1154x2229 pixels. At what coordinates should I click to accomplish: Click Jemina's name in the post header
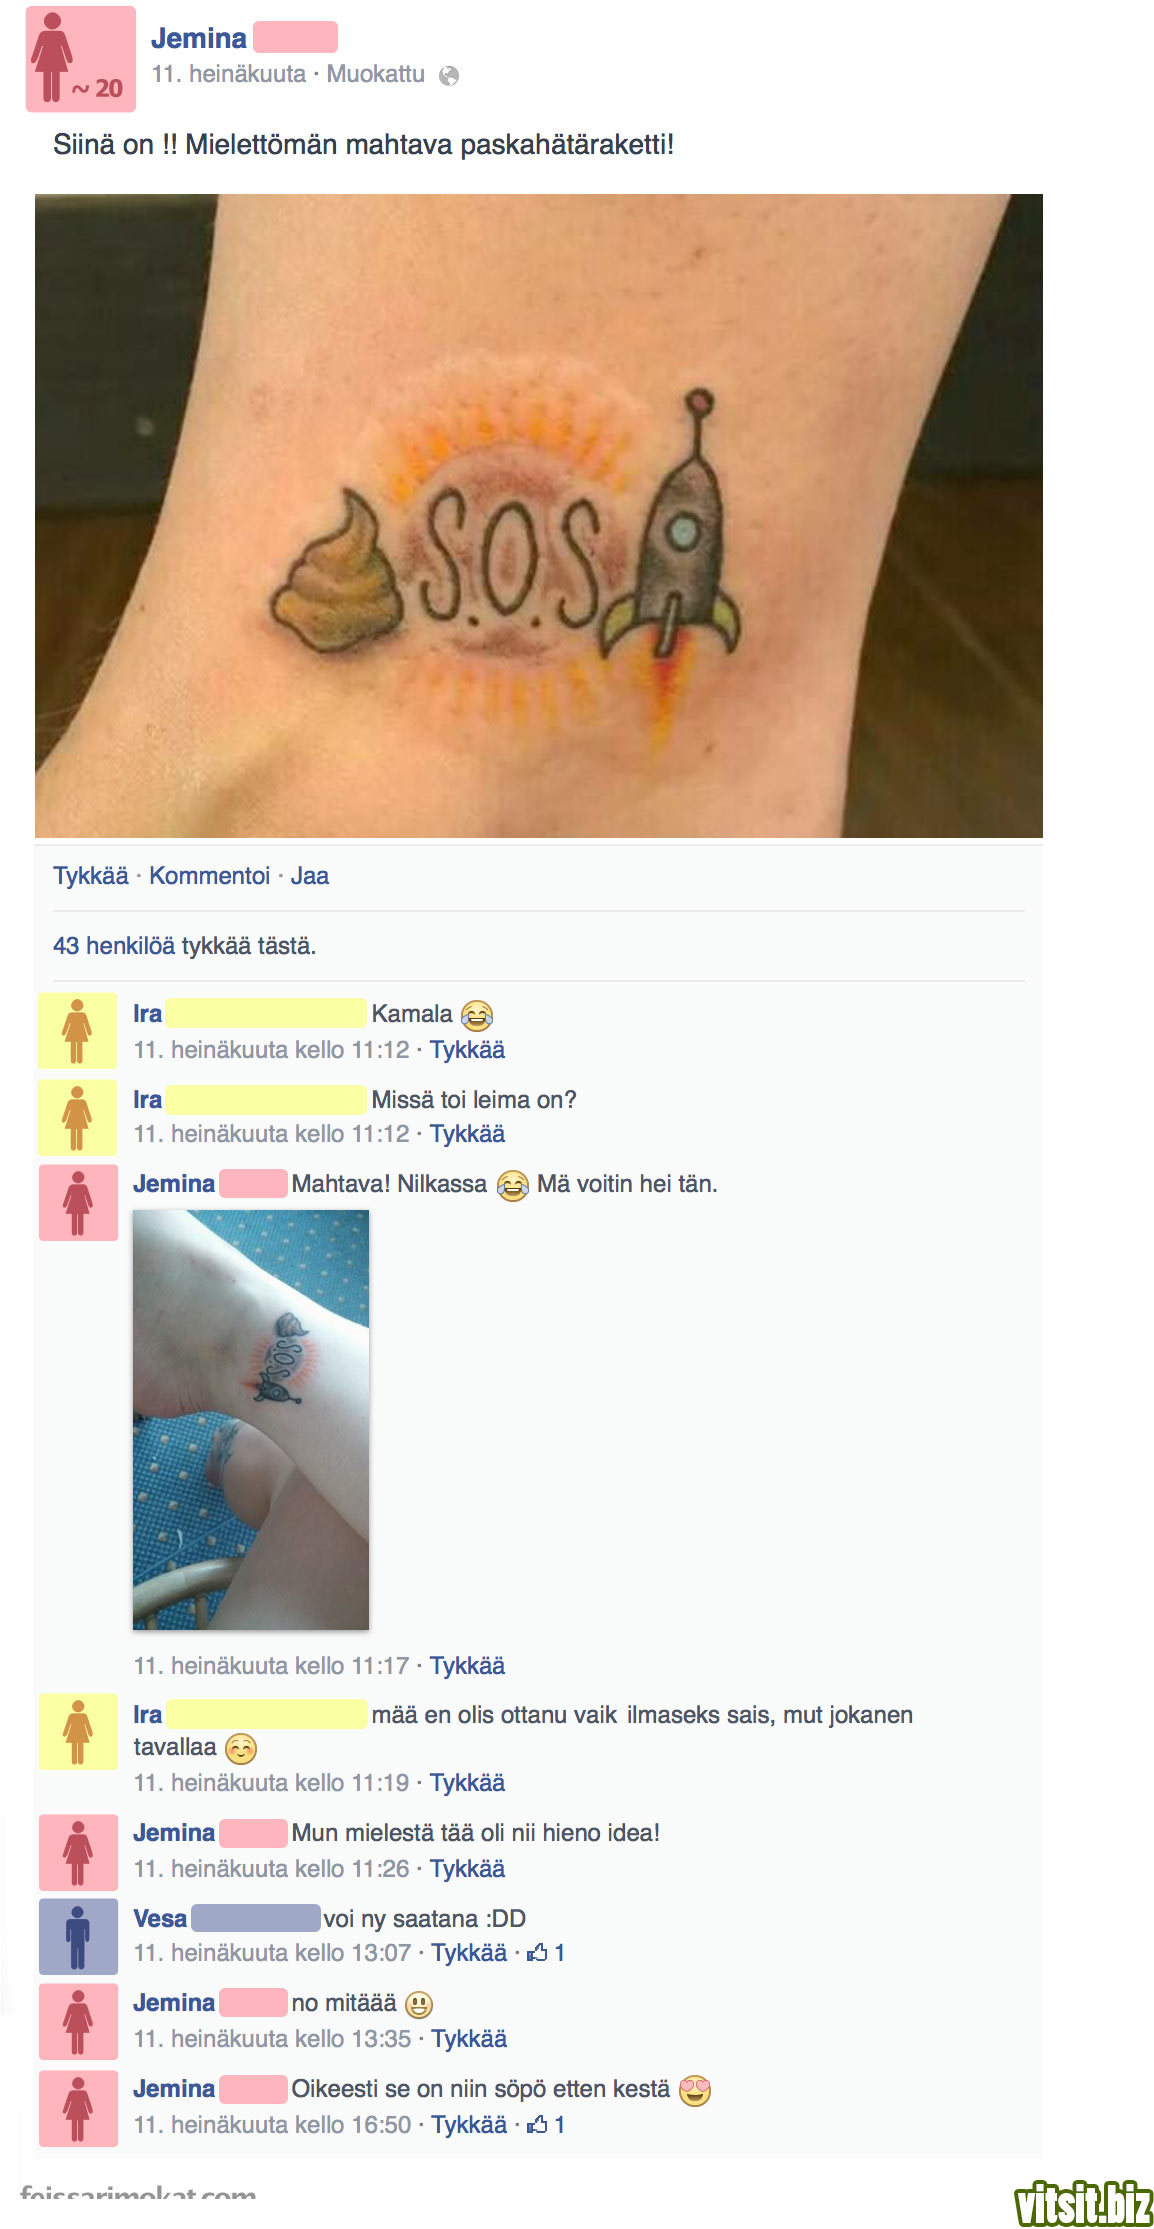click(199, 38)
